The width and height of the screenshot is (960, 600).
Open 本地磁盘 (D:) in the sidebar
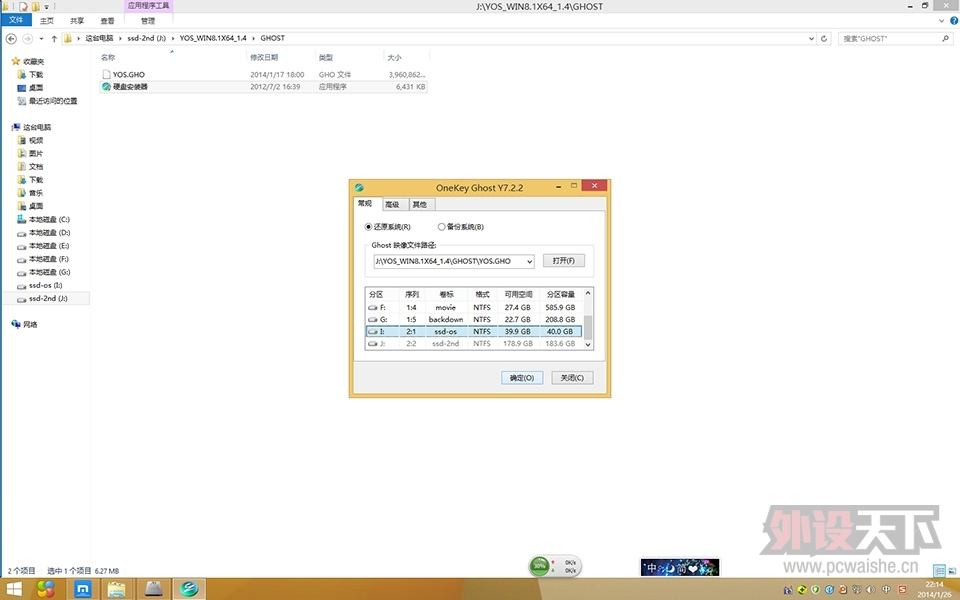click(43, 233)
